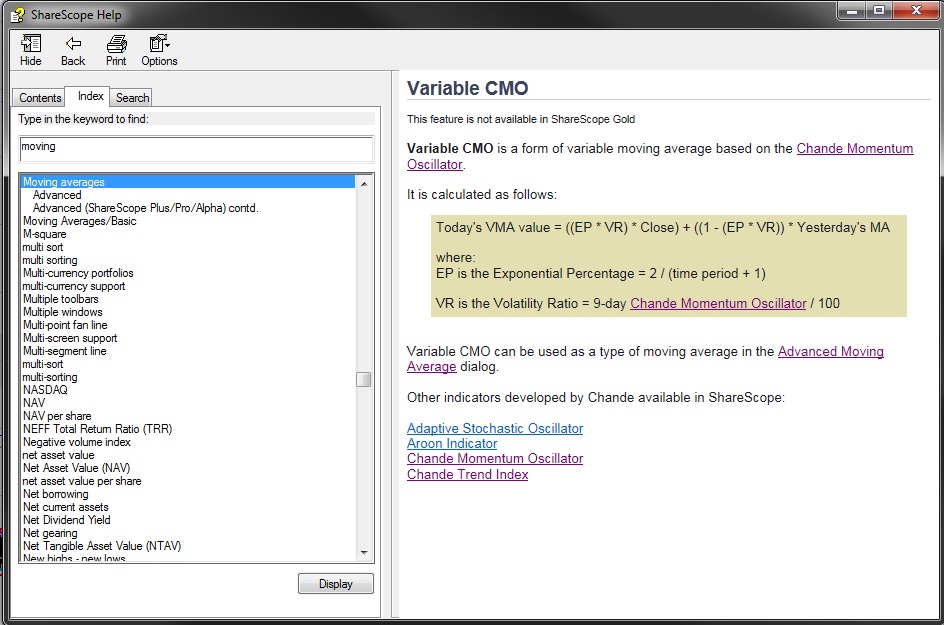
Task: Open the first Chande Momentum Oscillator link in intro
Action: point(854,148)
